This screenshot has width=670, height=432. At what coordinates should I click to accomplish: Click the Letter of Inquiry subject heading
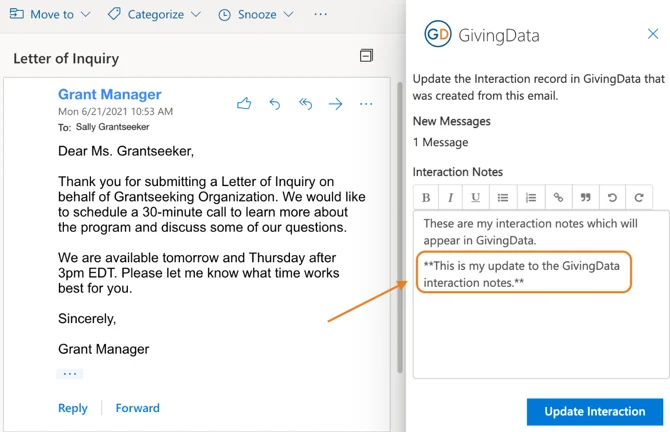(x=66, y=59)
